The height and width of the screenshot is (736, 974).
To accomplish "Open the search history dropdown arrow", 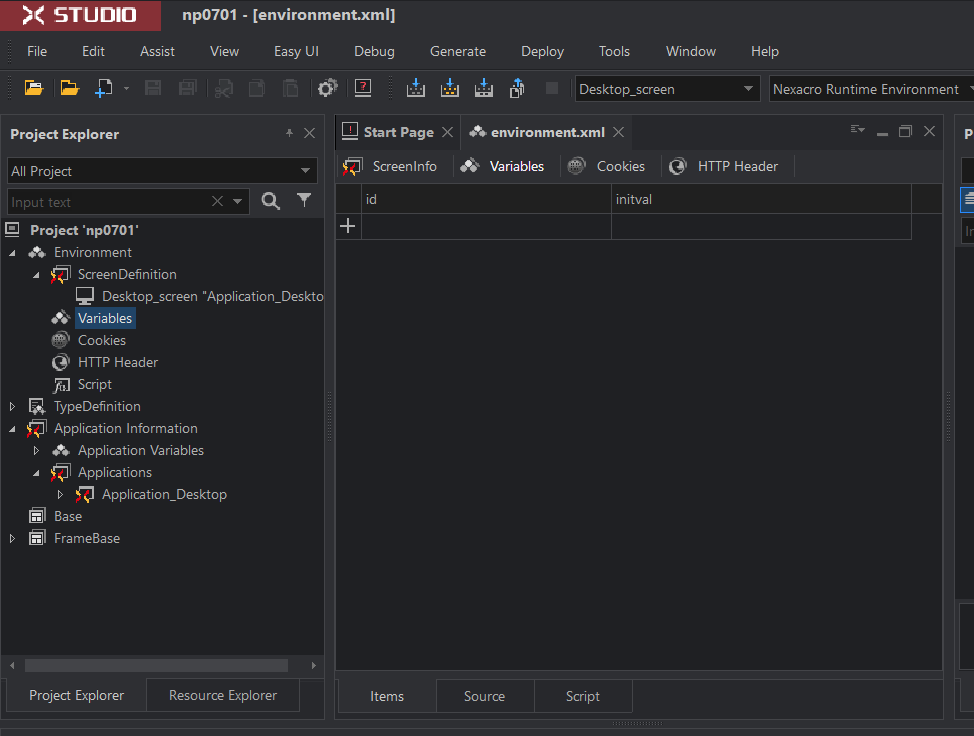I will [x=237, y=201].
